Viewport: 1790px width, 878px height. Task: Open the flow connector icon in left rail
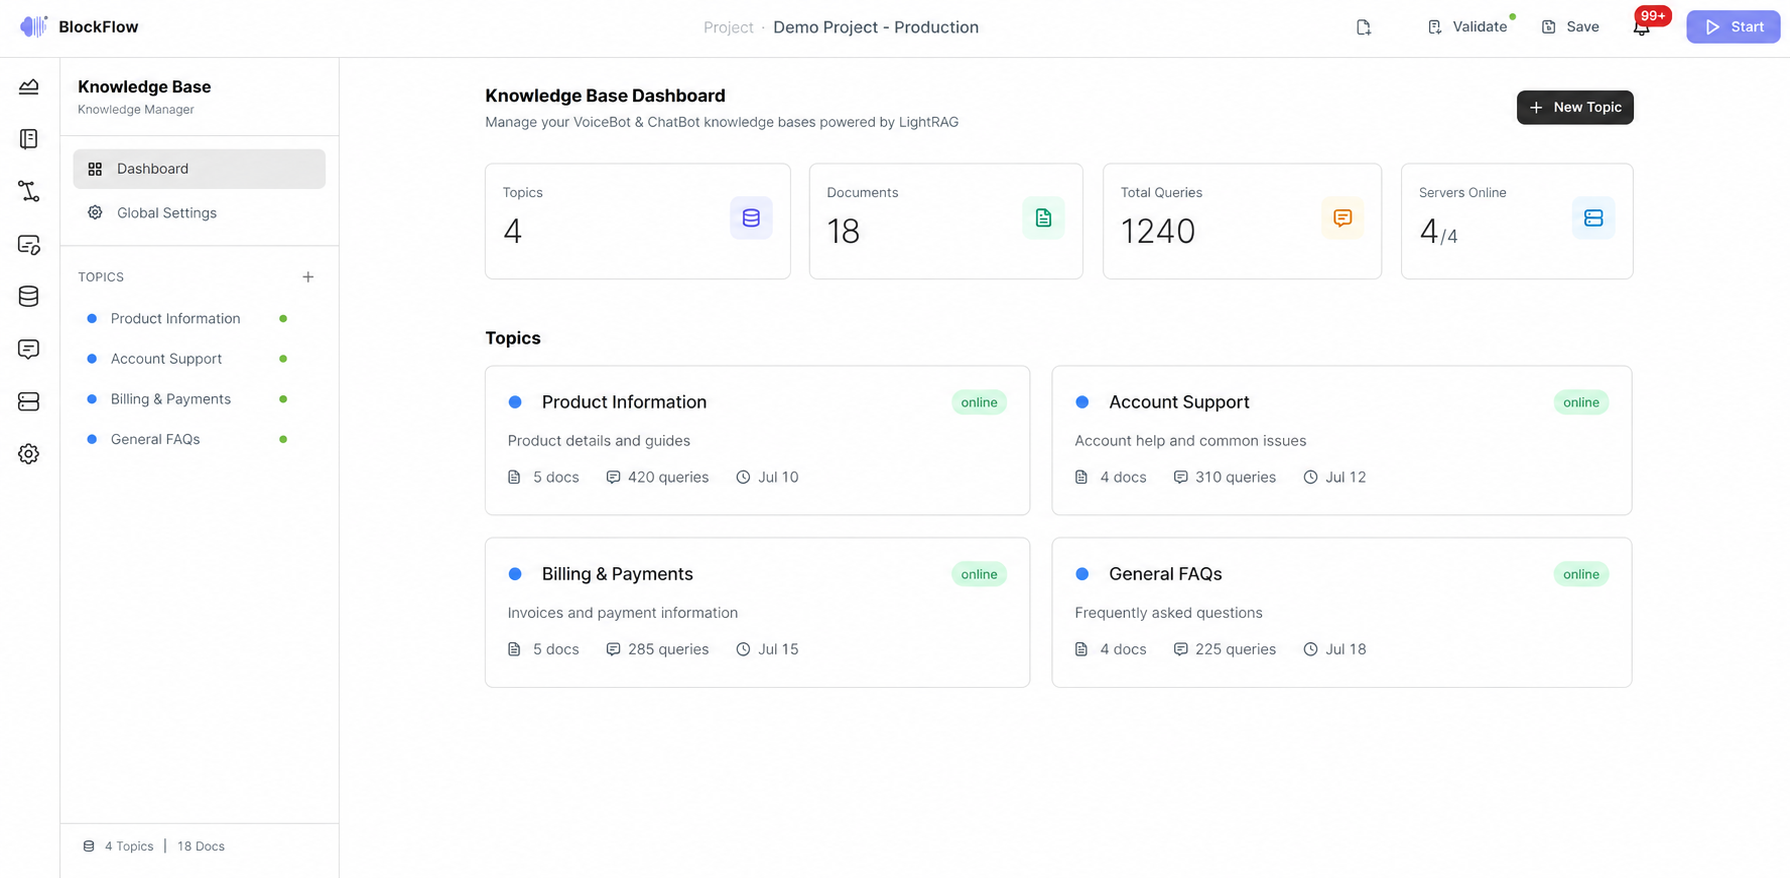click(29, 191)
